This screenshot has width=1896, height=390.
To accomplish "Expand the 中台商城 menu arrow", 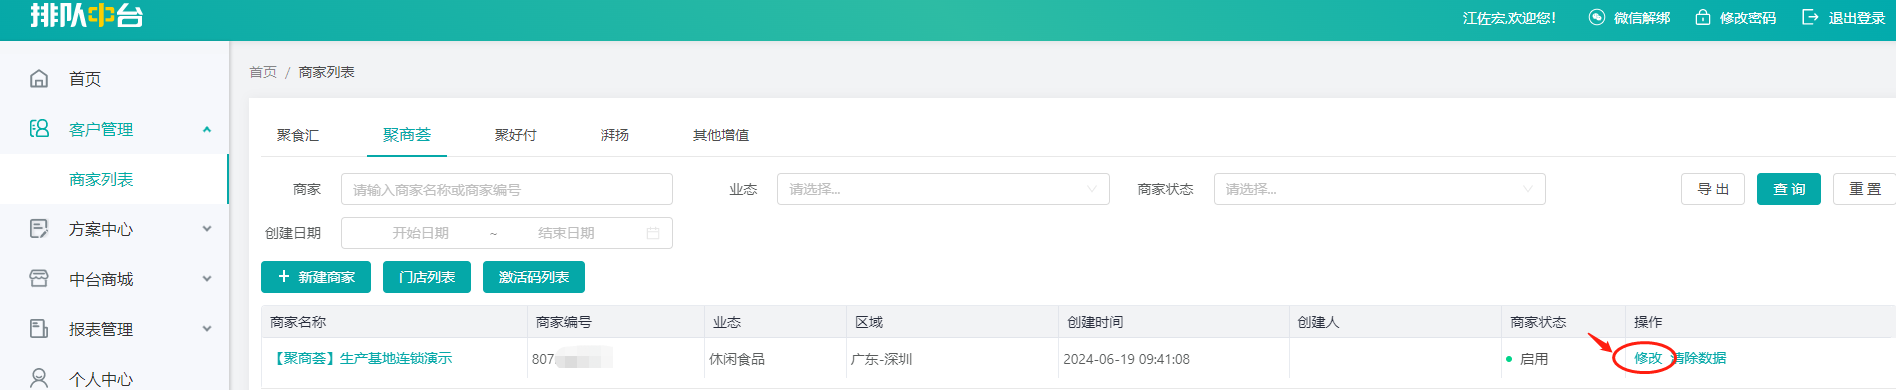I will click(x=207, y=279).
